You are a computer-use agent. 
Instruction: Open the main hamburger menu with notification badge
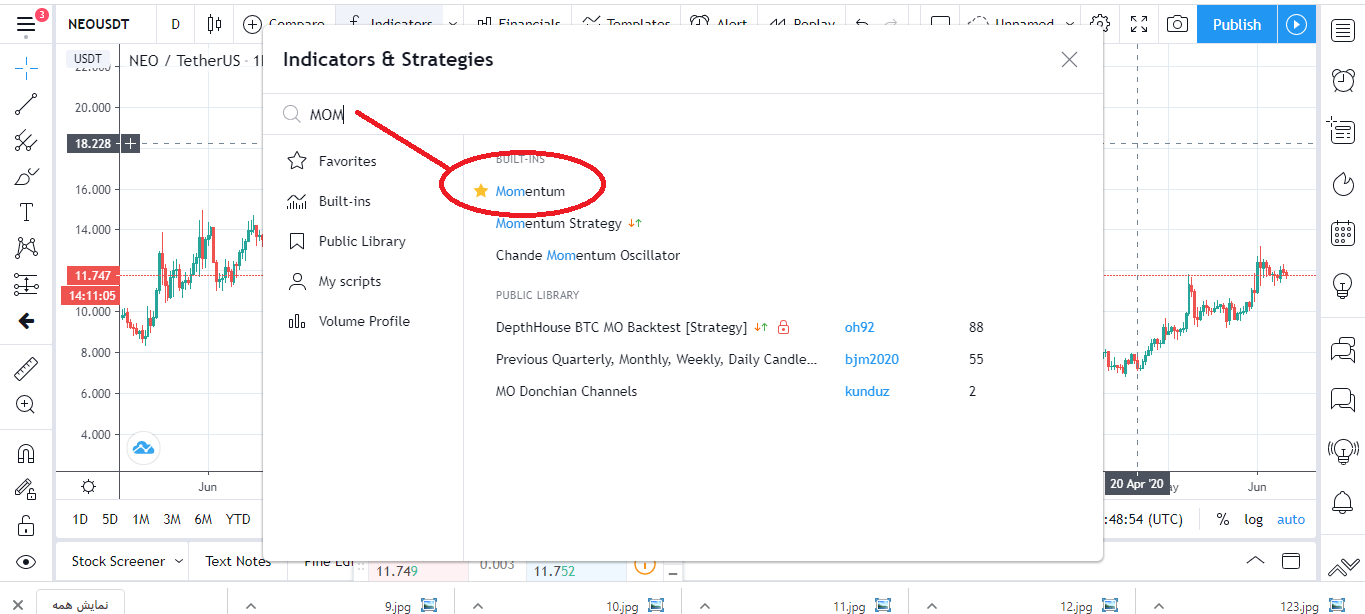27,24
